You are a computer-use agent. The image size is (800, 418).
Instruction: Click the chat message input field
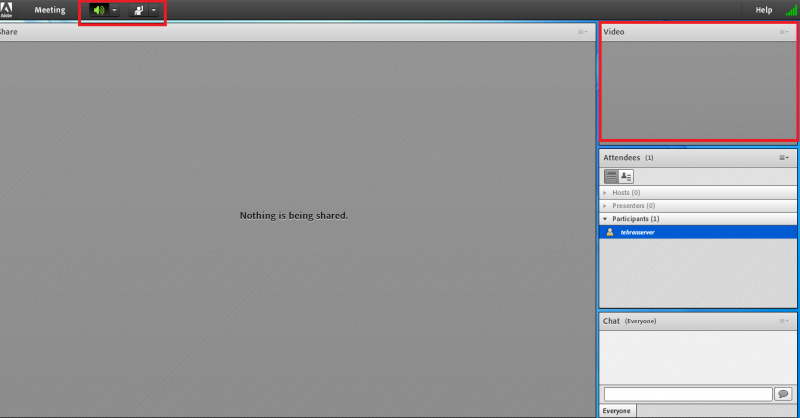tap(688, 394)
